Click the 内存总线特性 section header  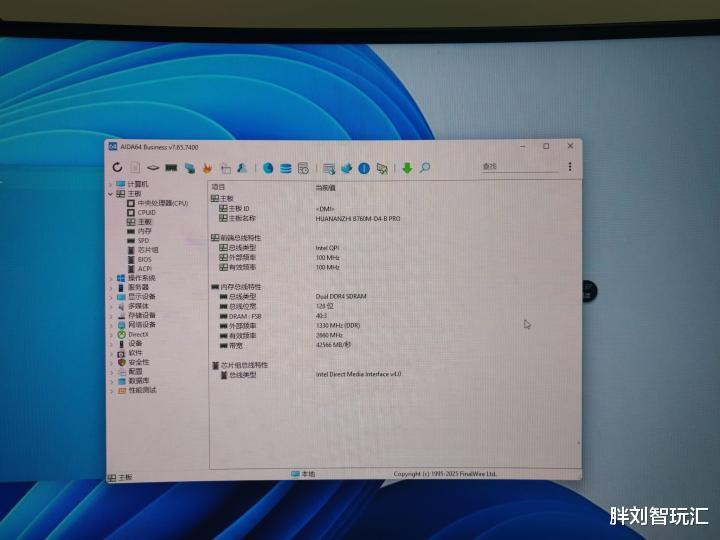coord(241,287)
